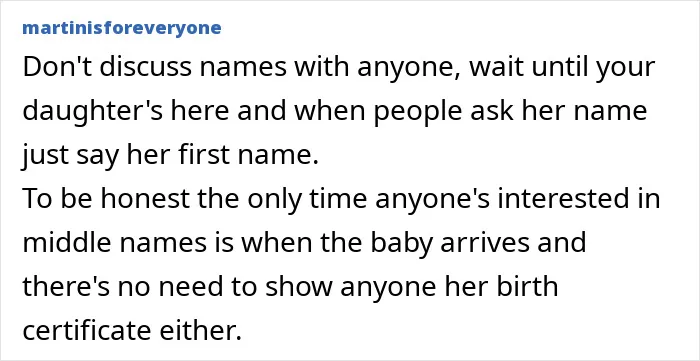Click the word "honest" in the comment
The height and width of the screenshot is (361, 700).
(x=145, y=199)
